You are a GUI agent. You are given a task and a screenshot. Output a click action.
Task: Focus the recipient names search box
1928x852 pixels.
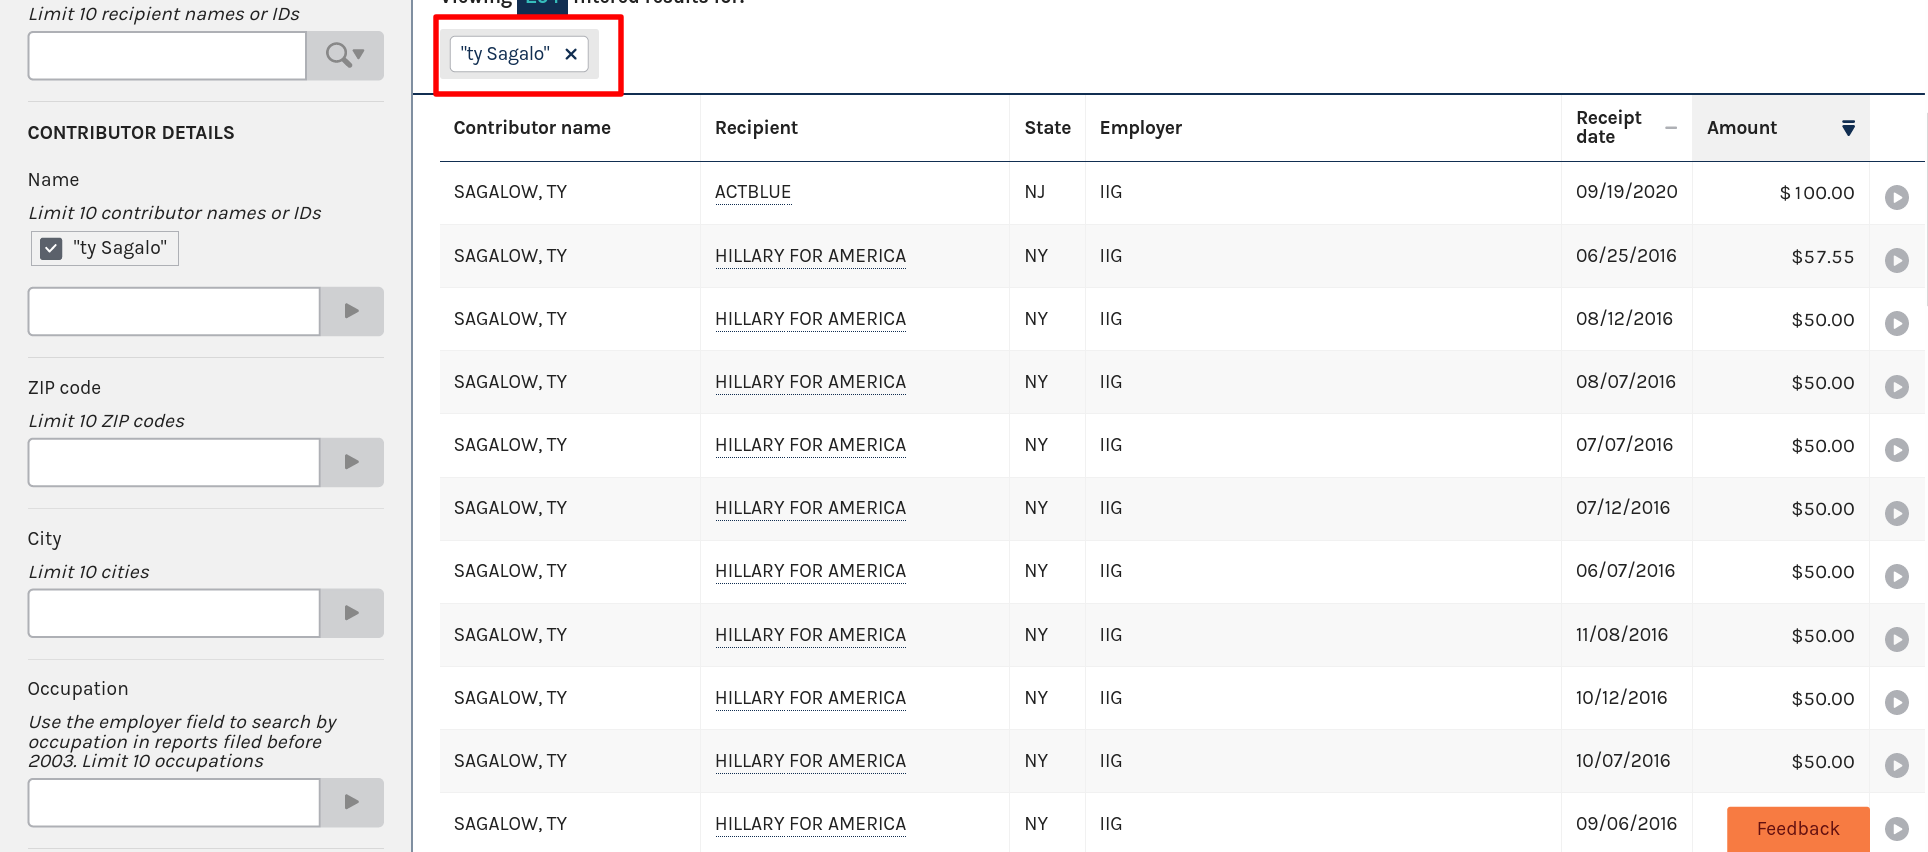pos(167,55)
